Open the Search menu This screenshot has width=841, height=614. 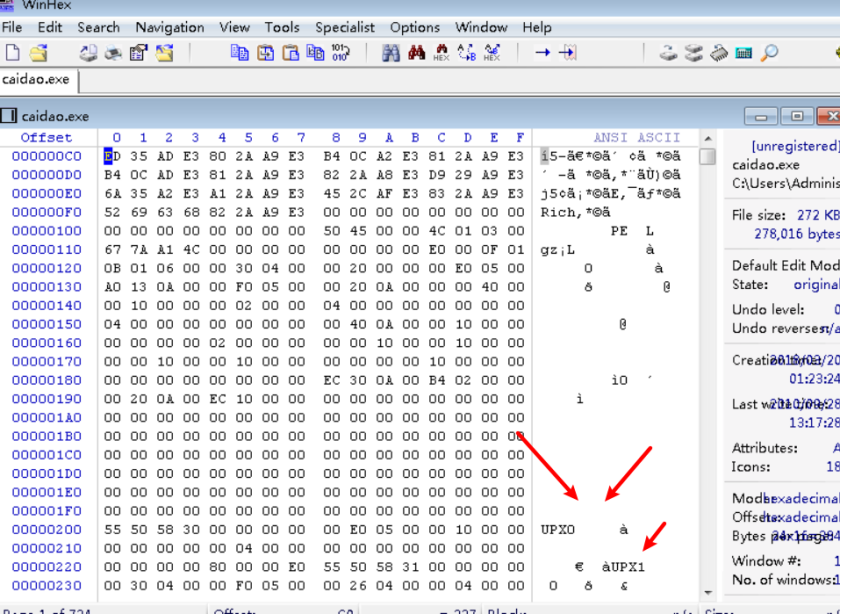pos(98,27)
